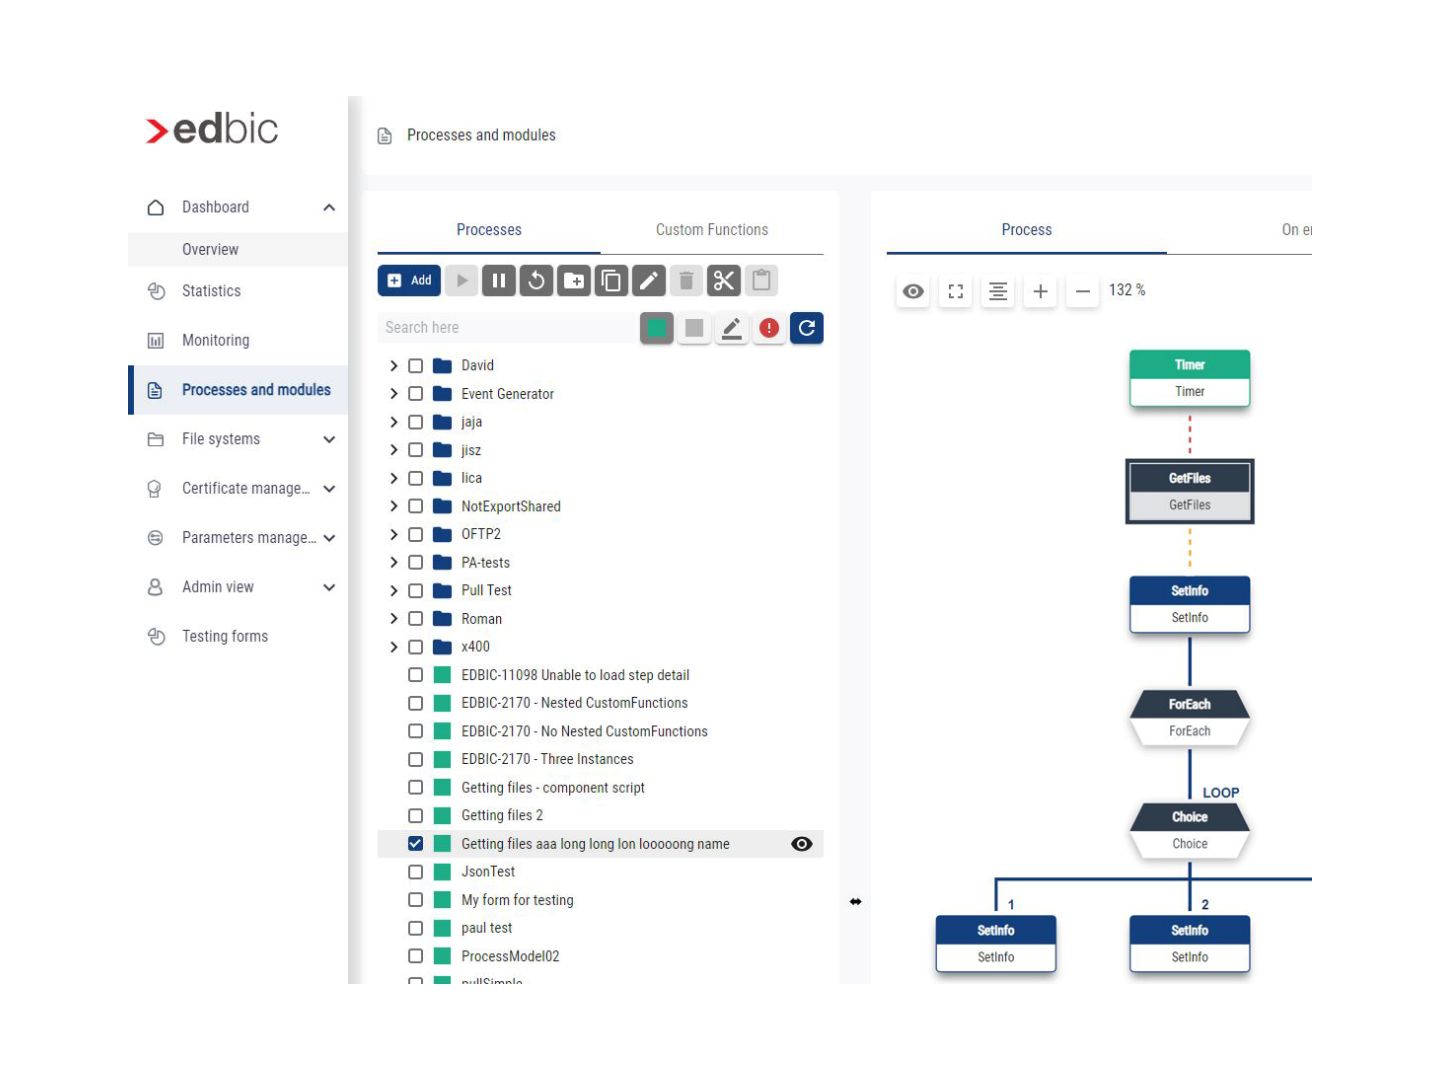Uncheck Getting files aaa long name checkbox
This screenshot has height=1080, width=1440.
(417, 843)
